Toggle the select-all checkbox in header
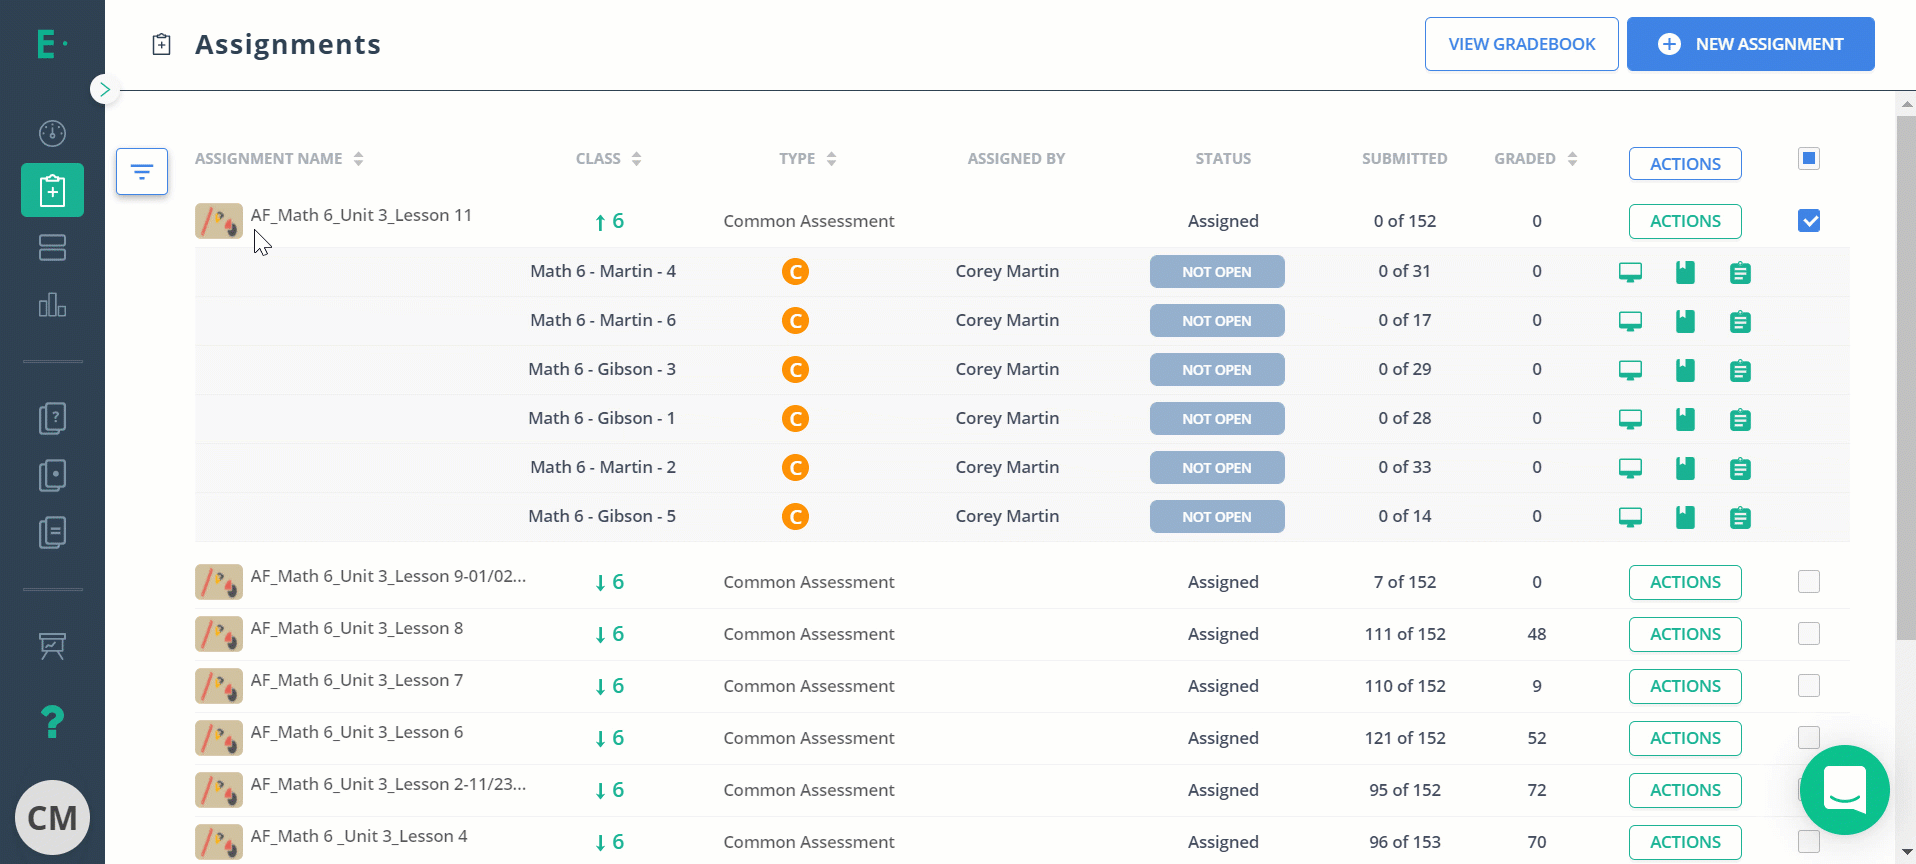Image resolution: width=1916 pixels, height=864 pixels. (x=1808, y=158)
